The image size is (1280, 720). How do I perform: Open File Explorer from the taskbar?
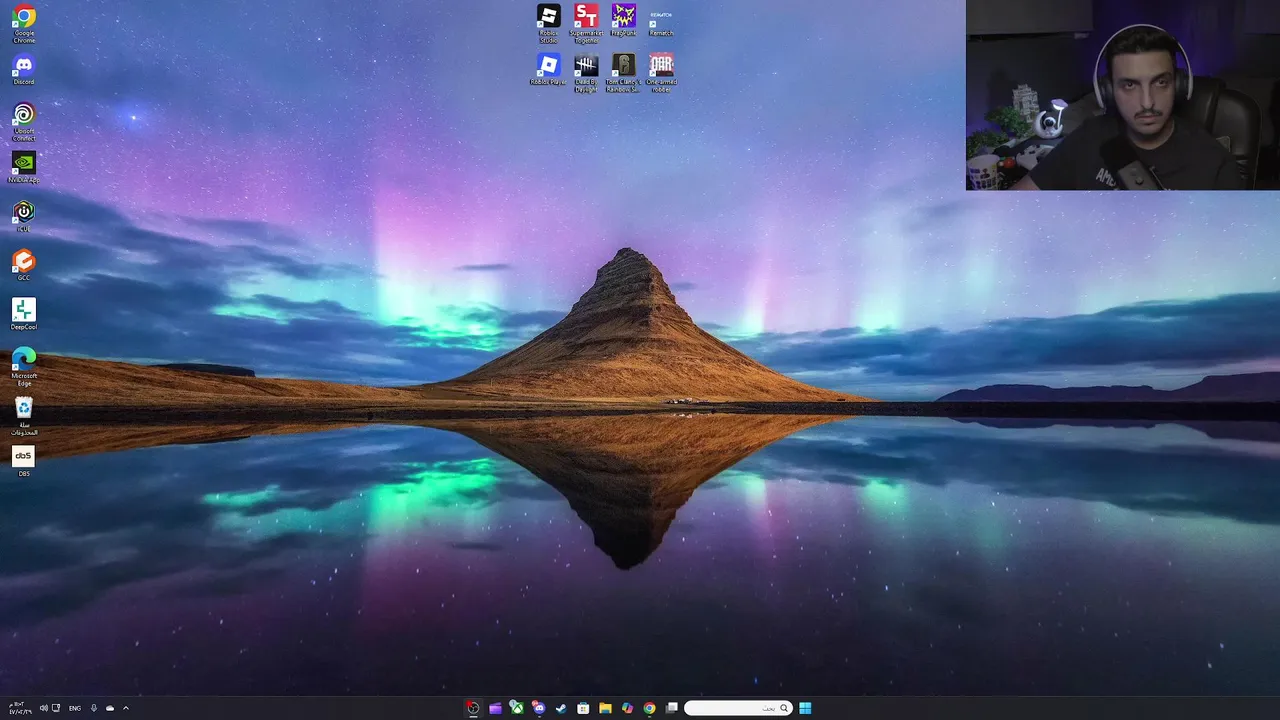pos(605,708)
